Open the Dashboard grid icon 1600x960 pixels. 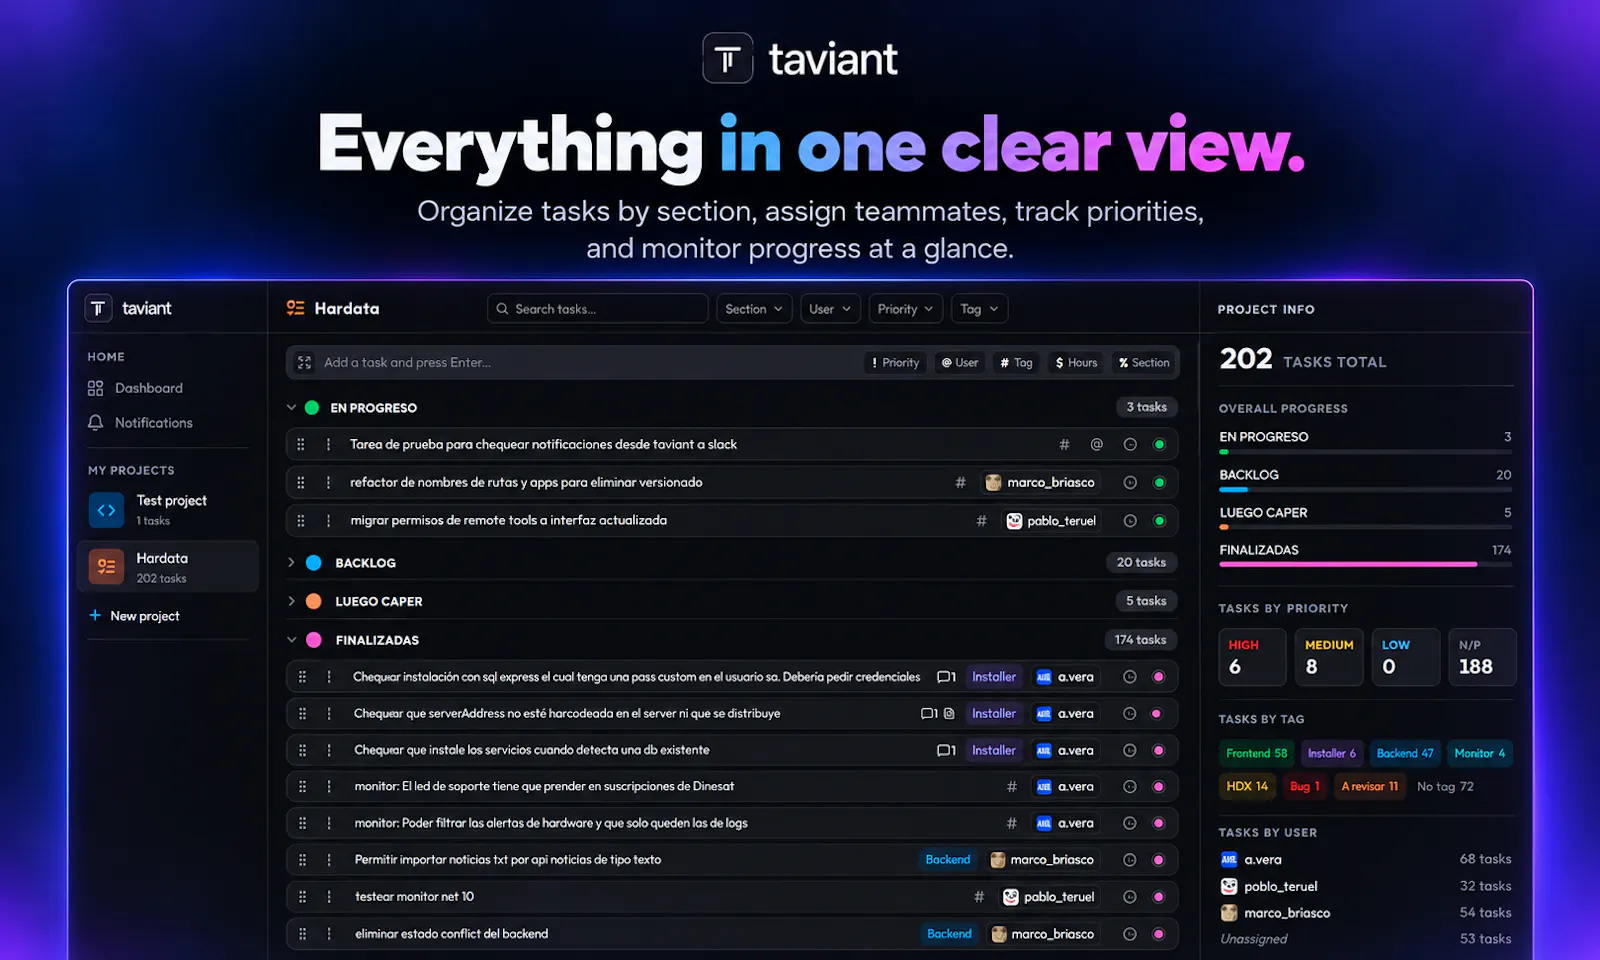(x=95, y=388)
